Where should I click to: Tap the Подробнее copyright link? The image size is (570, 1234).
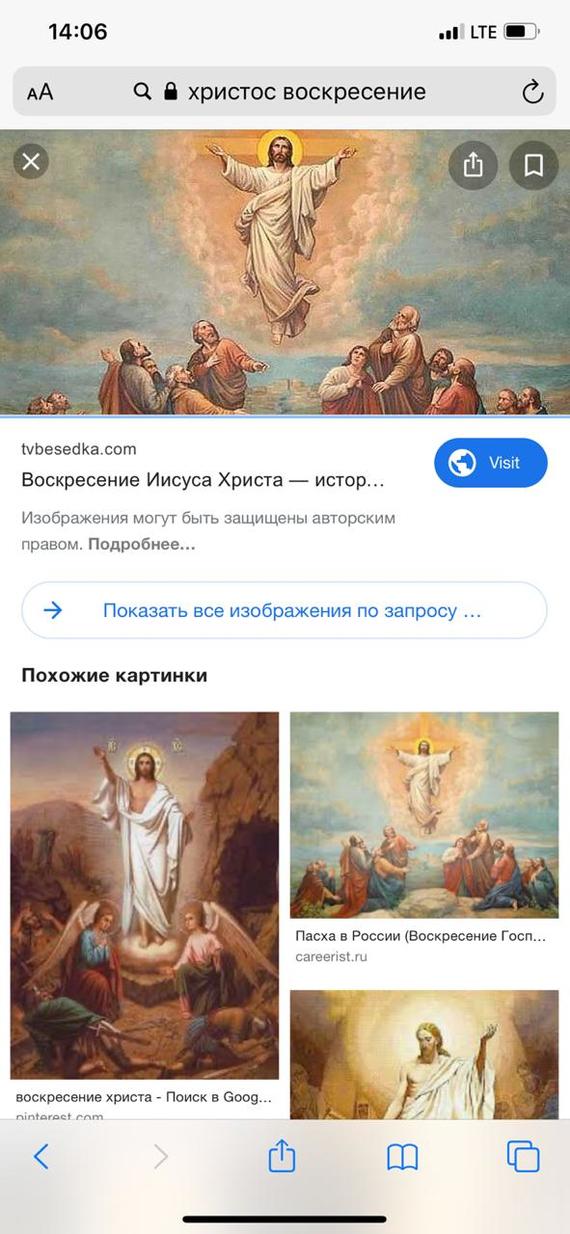pyautogui.click(x=142, y=545)
